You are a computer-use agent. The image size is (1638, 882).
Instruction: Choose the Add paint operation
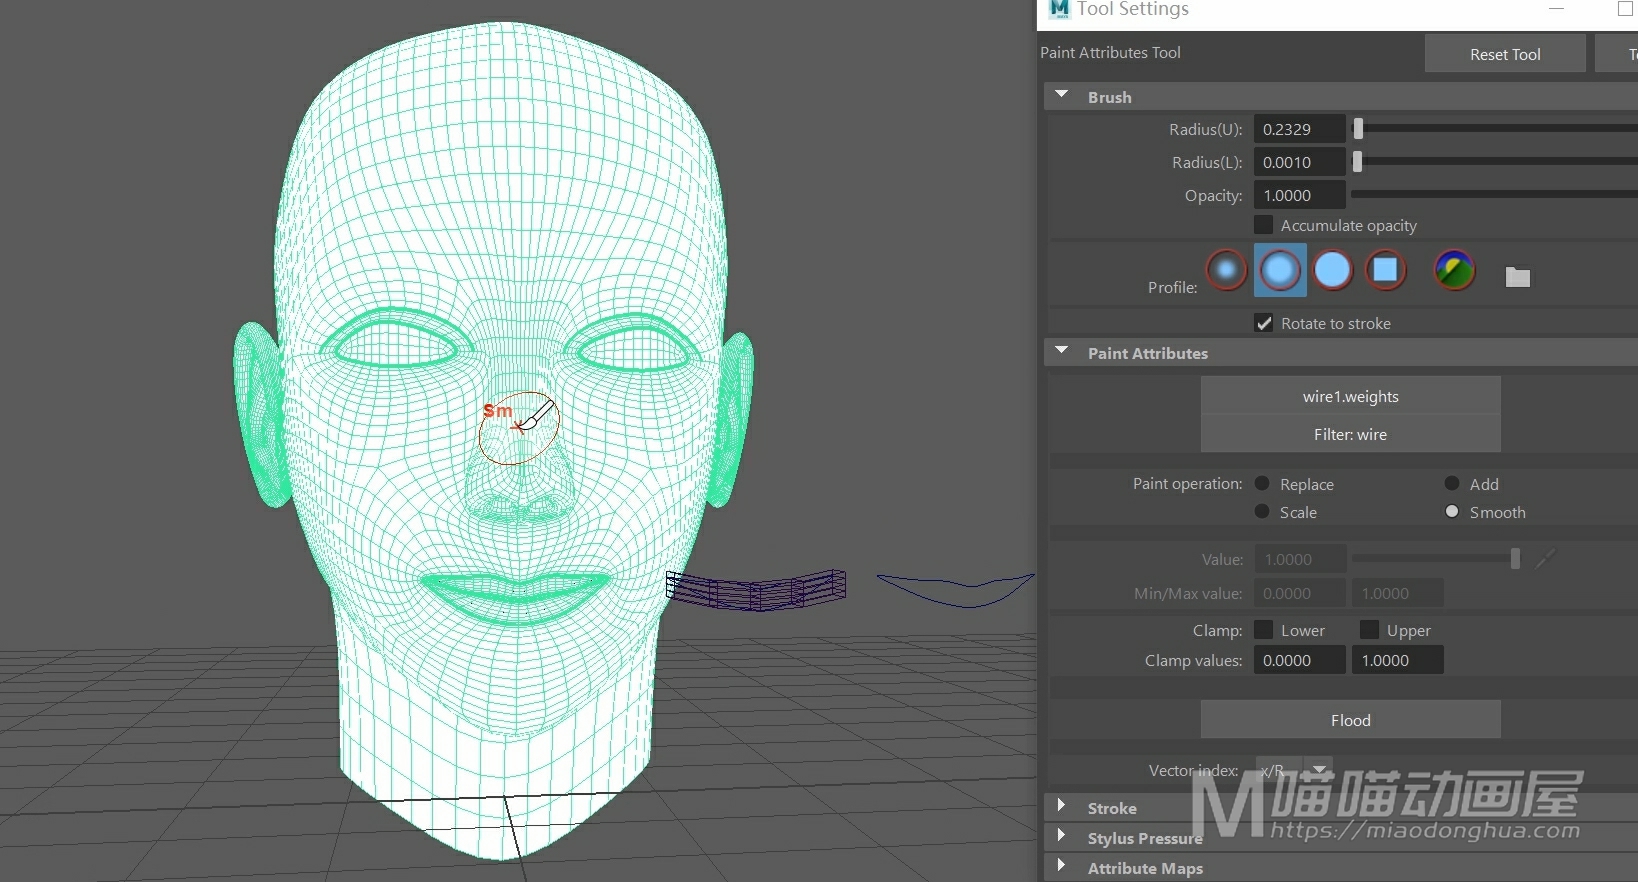pyautogui.click(x=1452, y=484)
